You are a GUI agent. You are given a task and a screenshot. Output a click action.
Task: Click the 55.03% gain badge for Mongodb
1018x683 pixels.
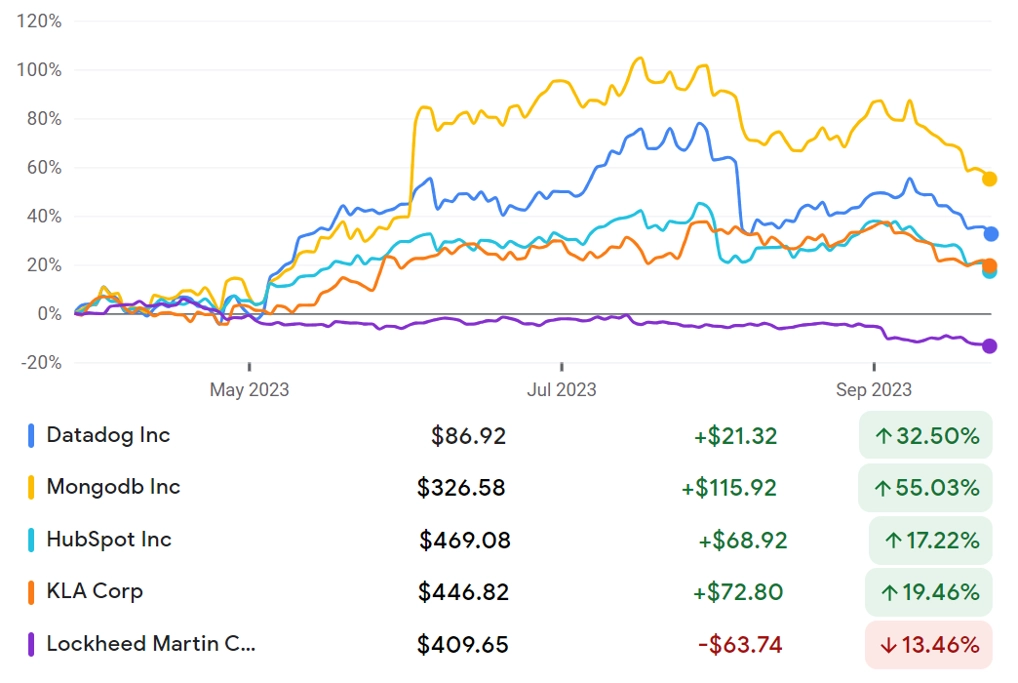tap(926, 488)
